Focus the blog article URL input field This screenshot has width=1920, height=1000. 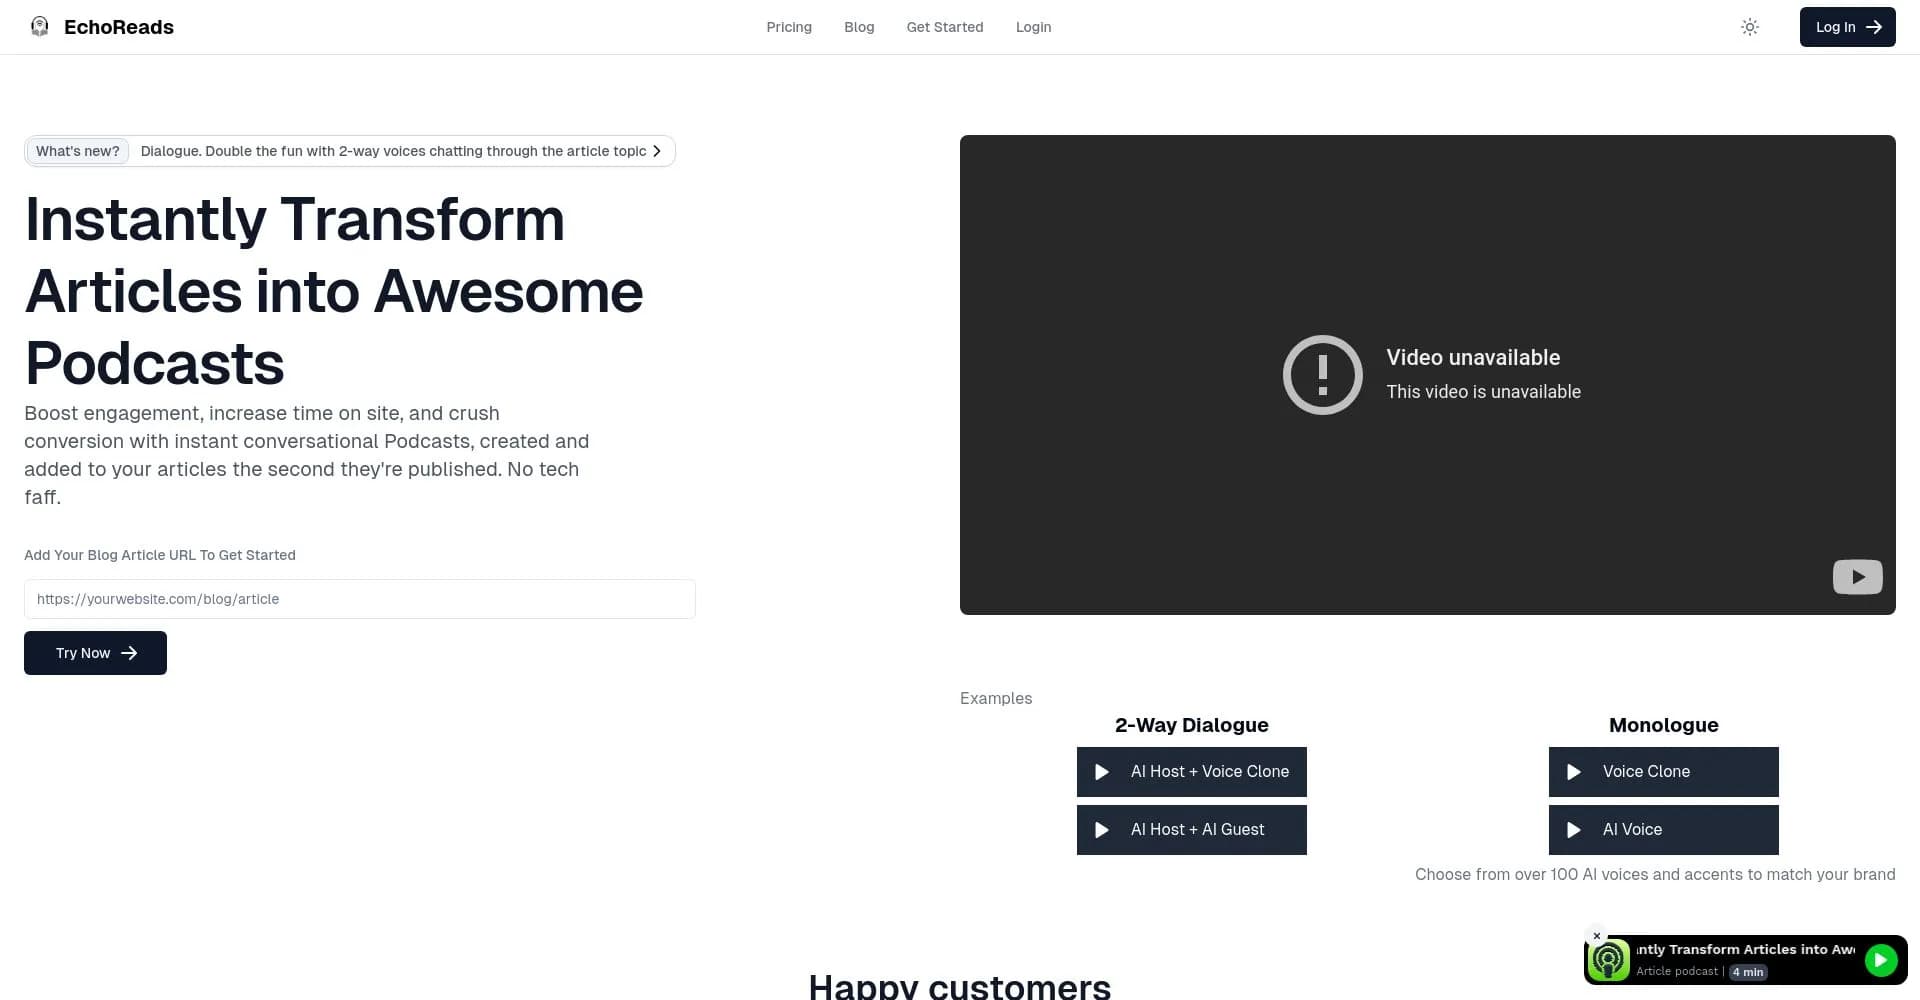click(360, 599)
